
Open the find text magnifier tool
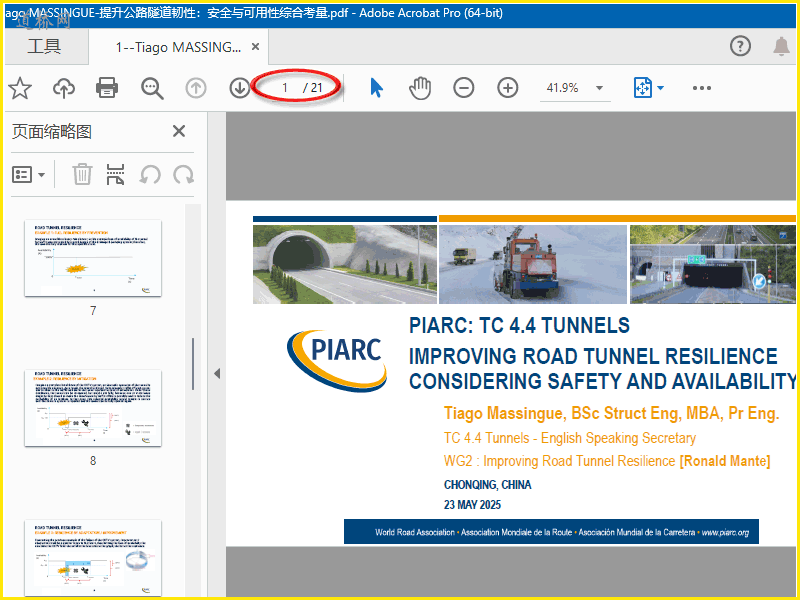coord(152,88)
